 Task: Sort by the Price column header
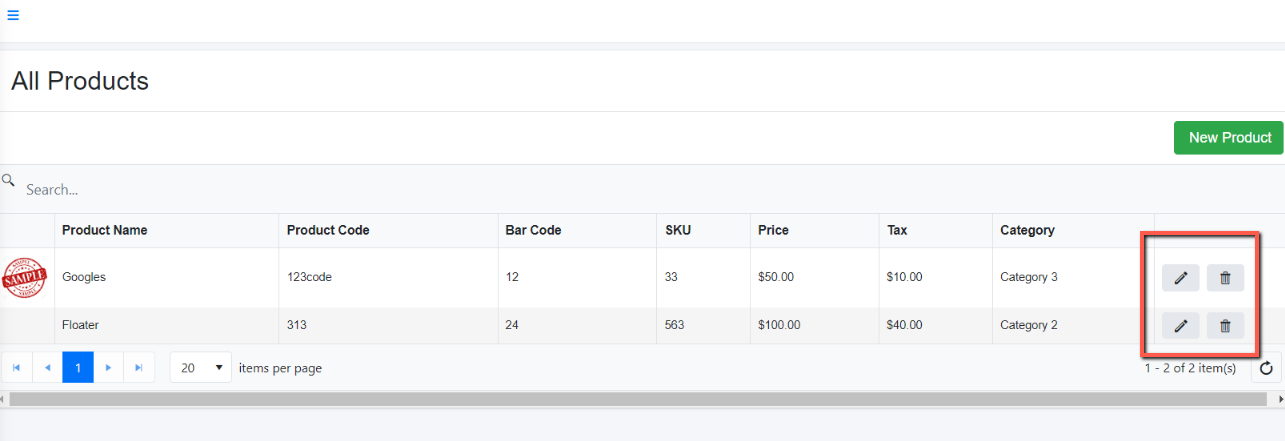pos(773,230)
